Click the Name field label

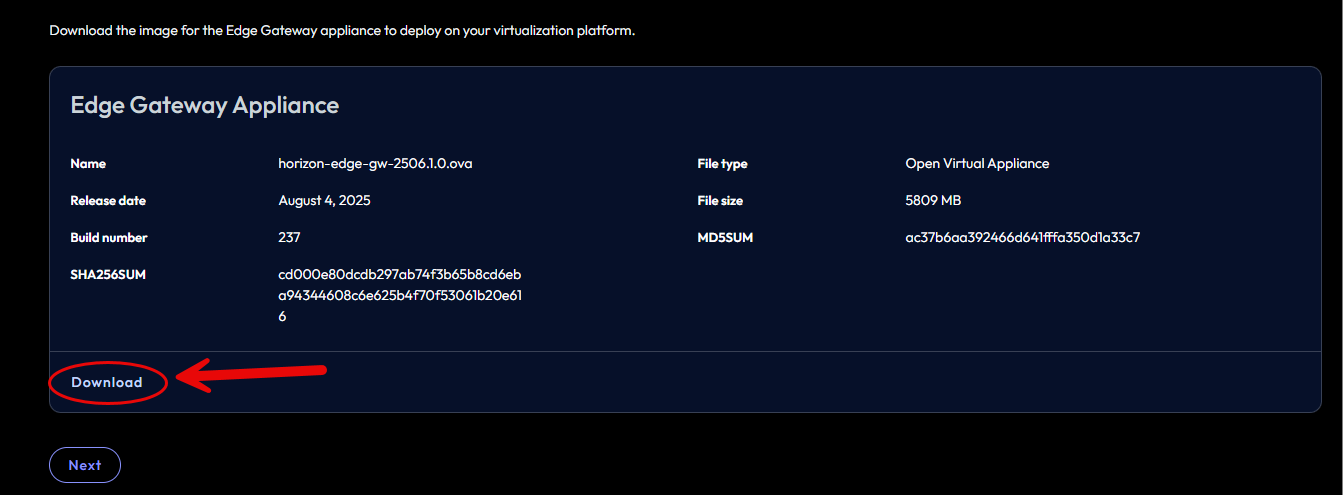(88, 163)
